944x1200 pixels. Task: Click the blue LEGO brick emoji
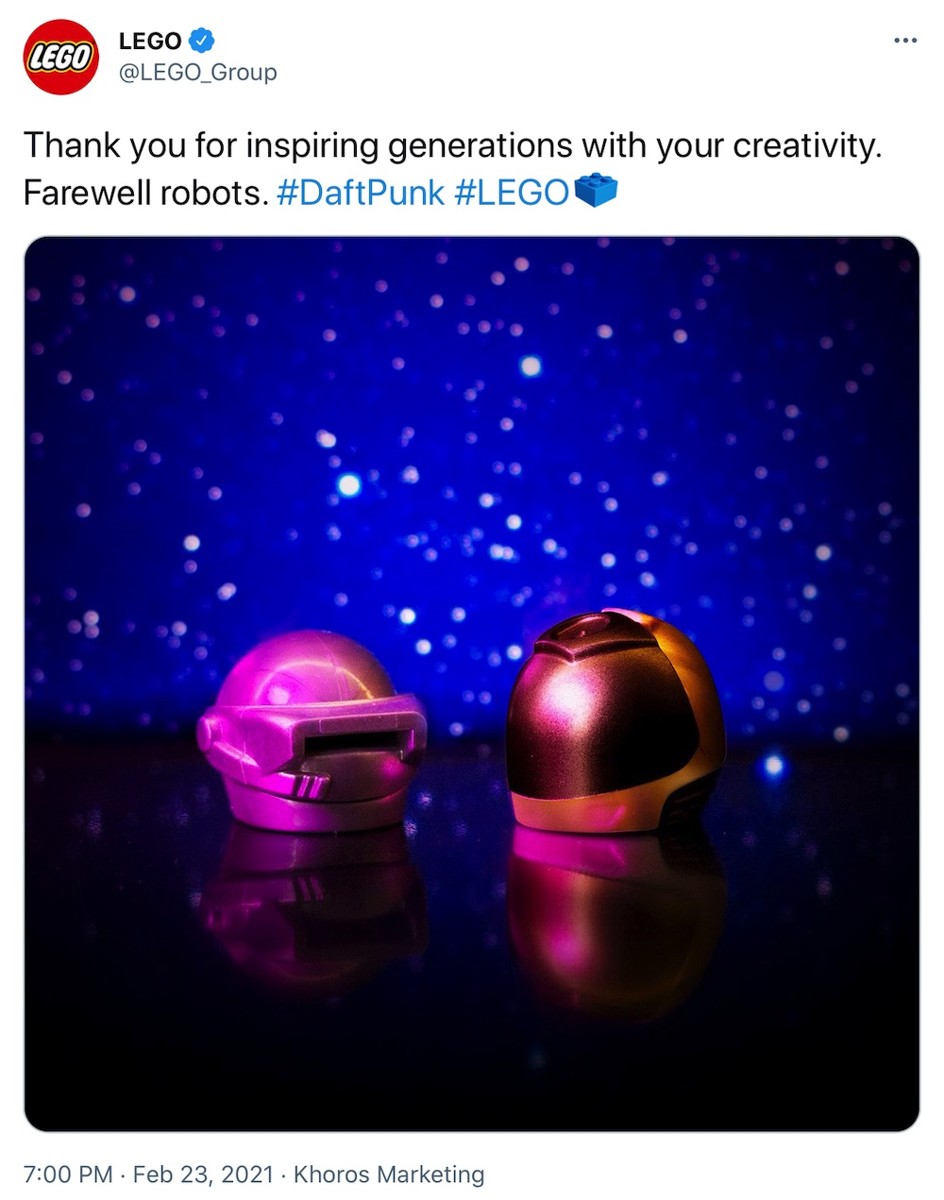pos(598,191)
